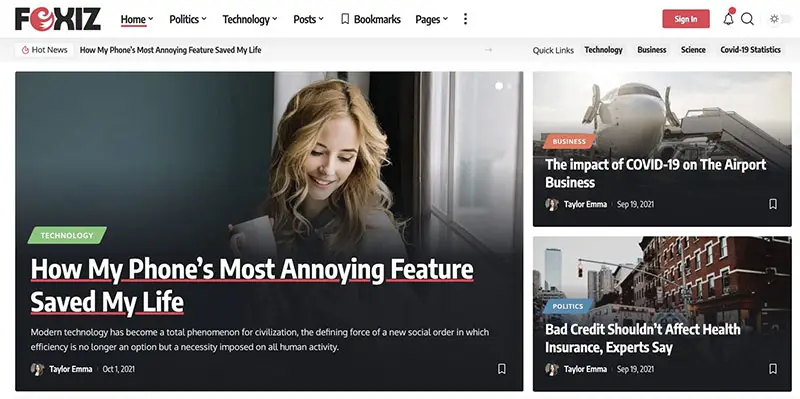800x399 pixels.
Task: Click the Sign In button
Action: pos(686,19)
